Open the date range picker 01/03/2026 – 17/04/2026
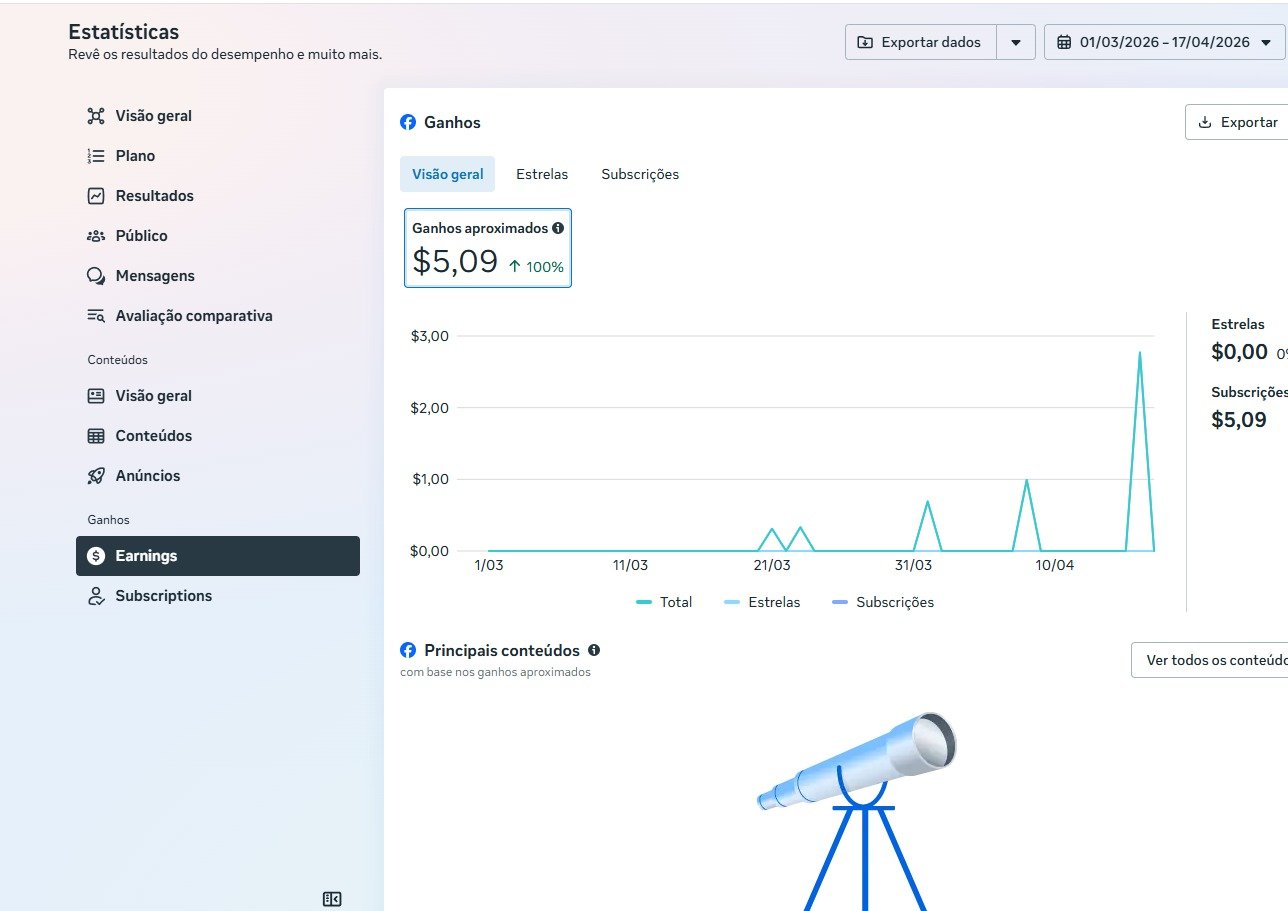The image size is (1288, 911). [1164, 42]
